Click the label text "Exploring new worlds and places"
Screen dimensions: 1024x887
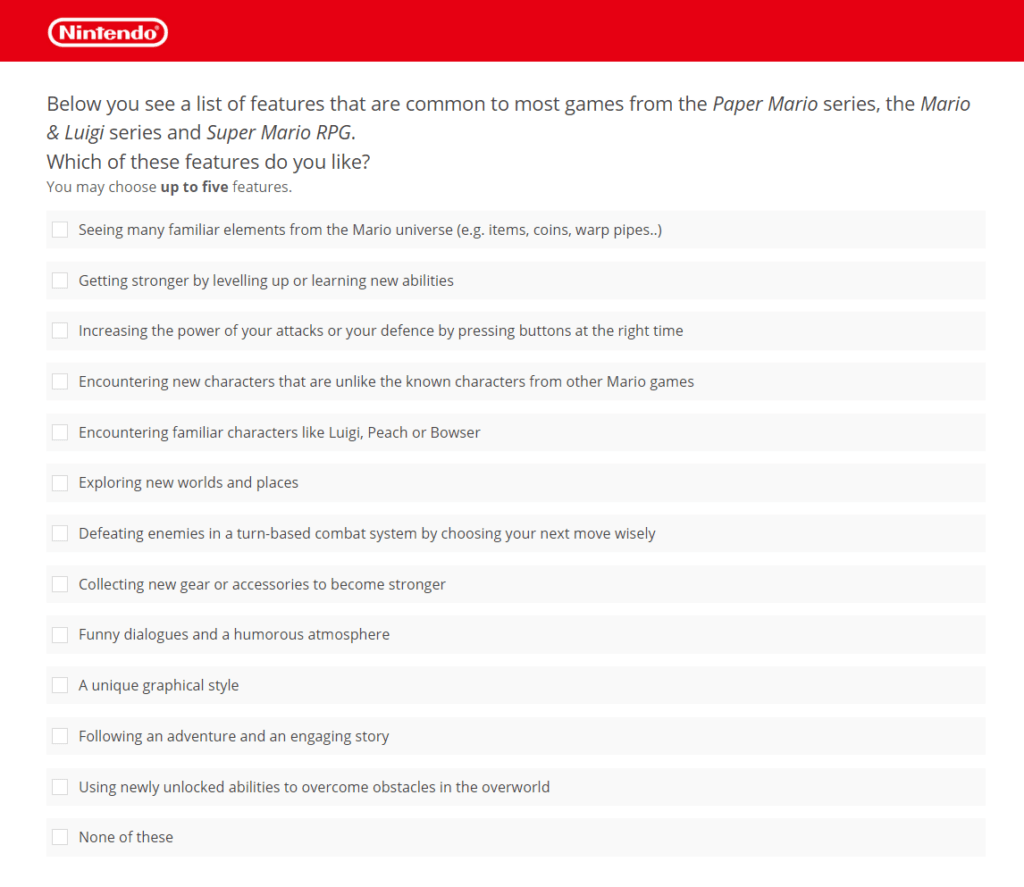pos(188,482)
